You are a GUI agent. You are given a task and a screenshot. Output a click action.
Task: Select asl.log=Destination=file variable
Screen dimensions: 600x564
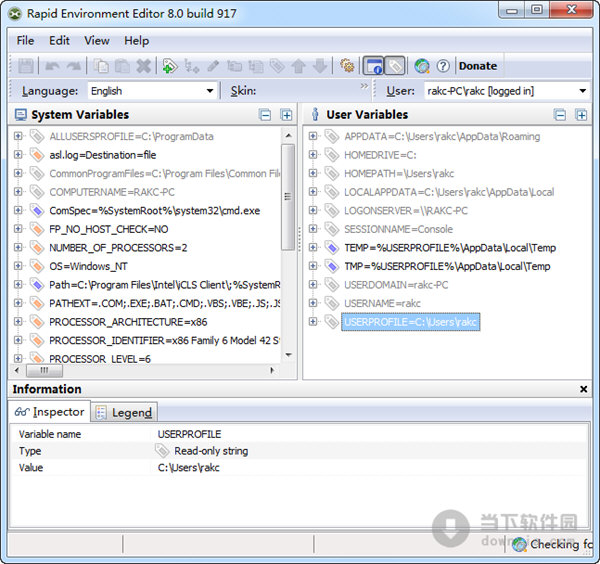point(103,155)
